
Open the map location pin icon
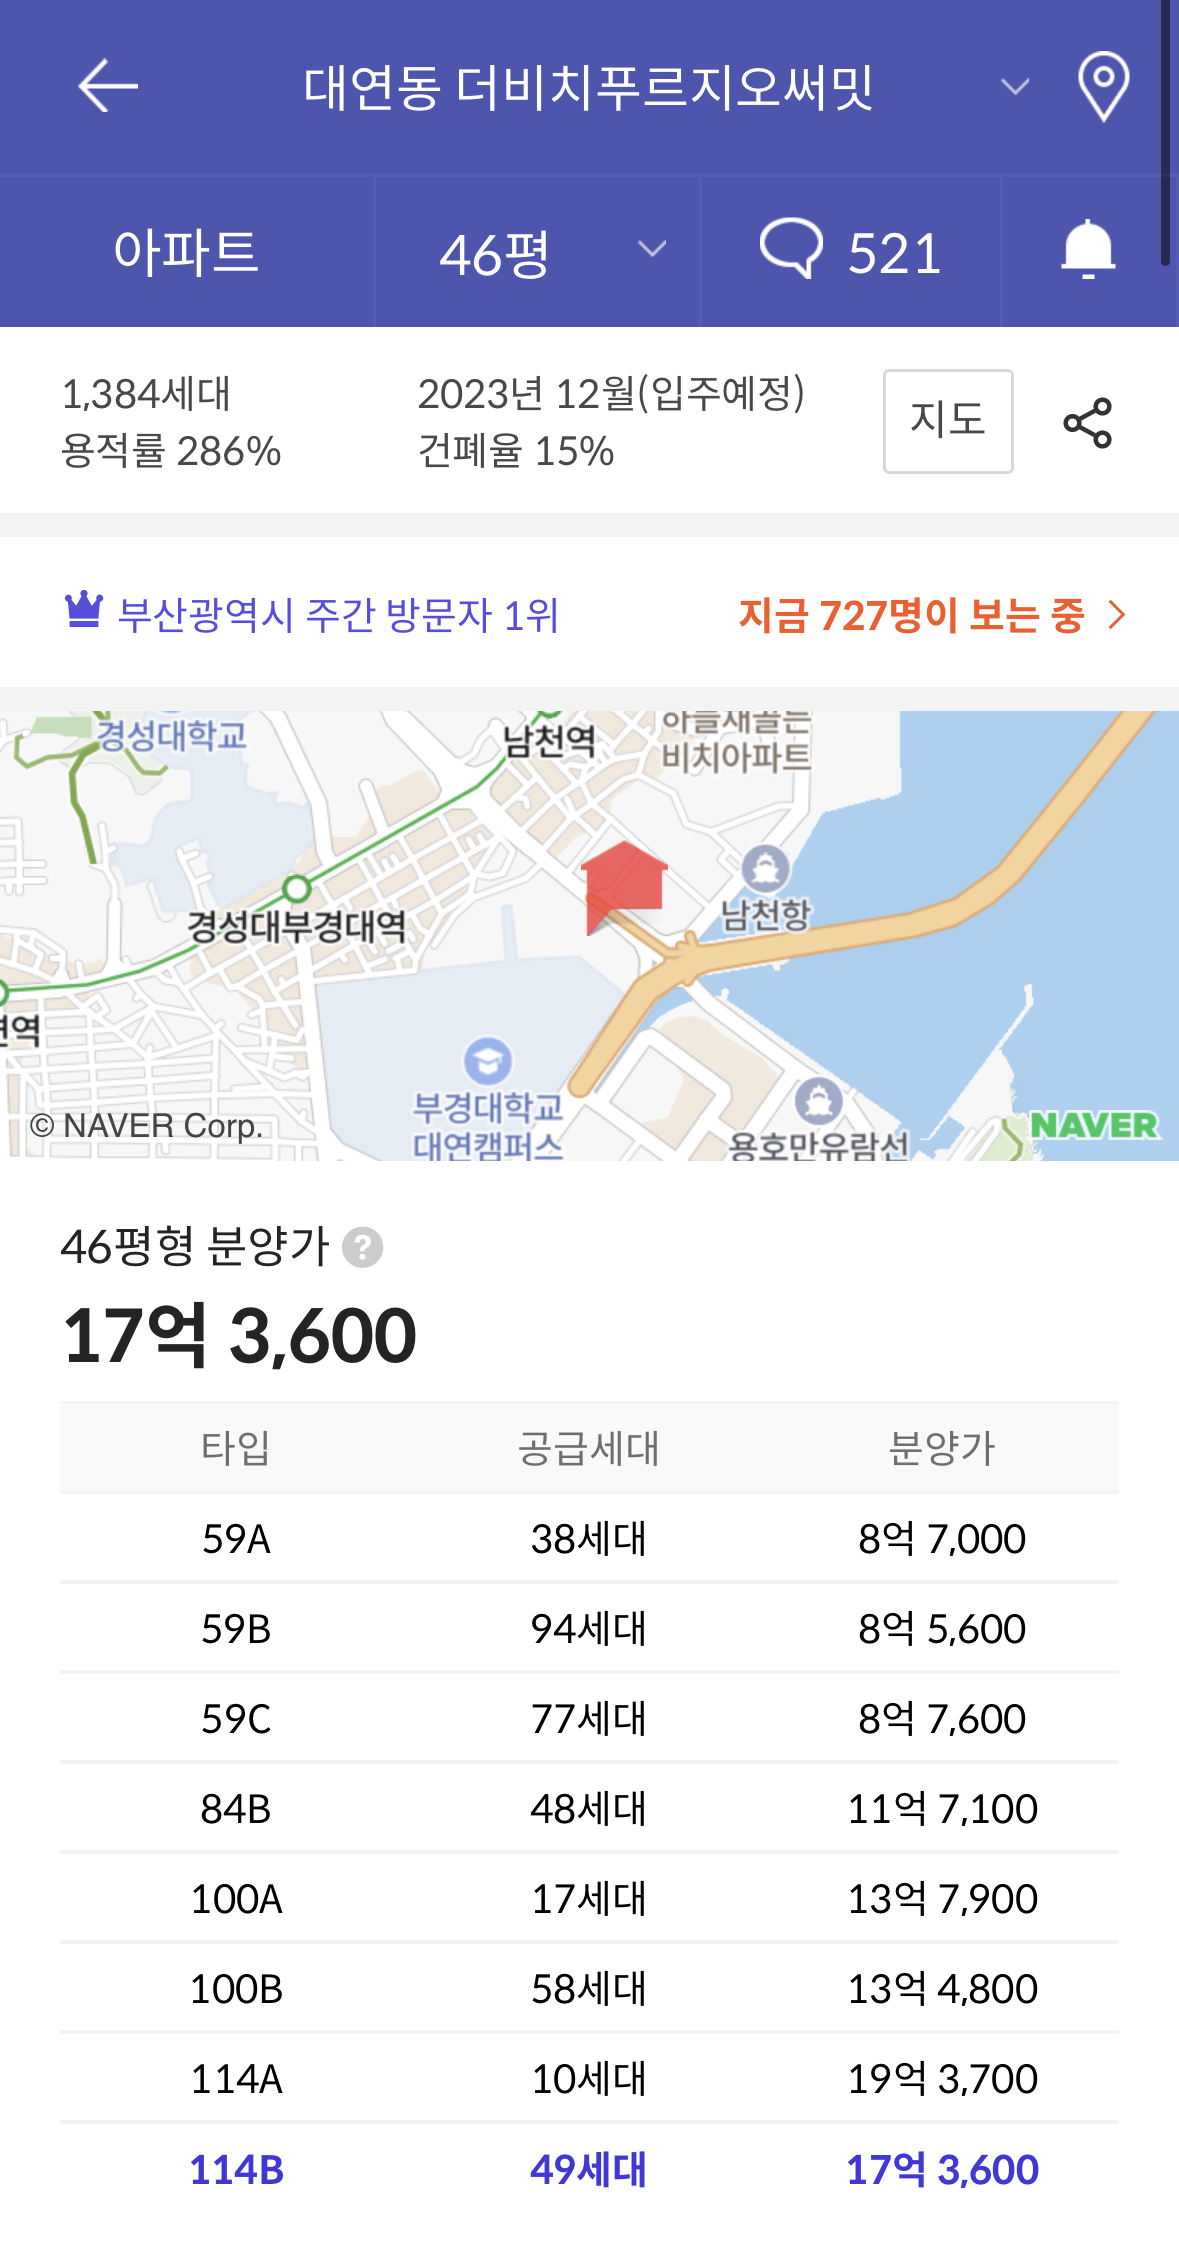[x=1103, y=86]
